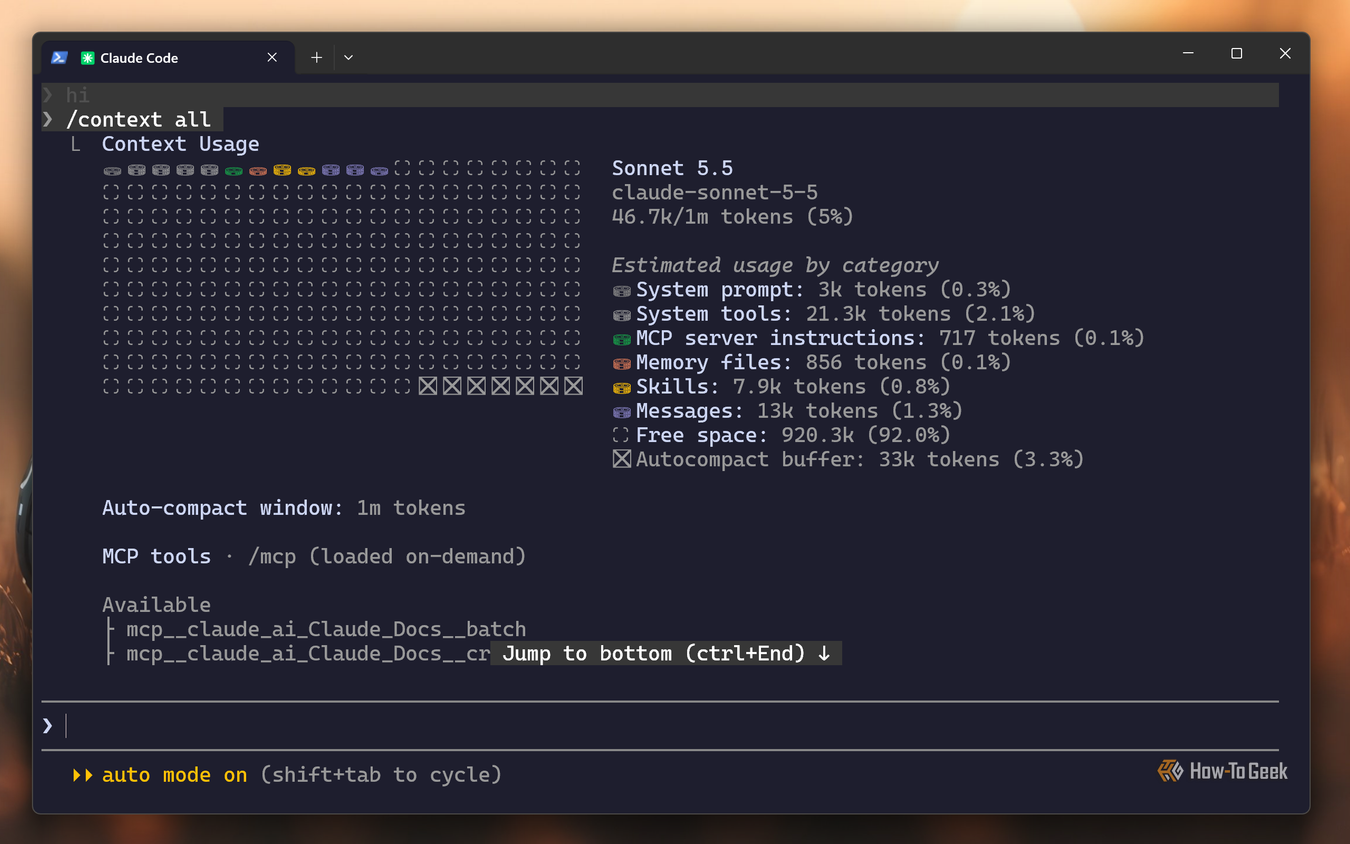
Task: Focus the command prompt input line
Action: coord(660,725)
